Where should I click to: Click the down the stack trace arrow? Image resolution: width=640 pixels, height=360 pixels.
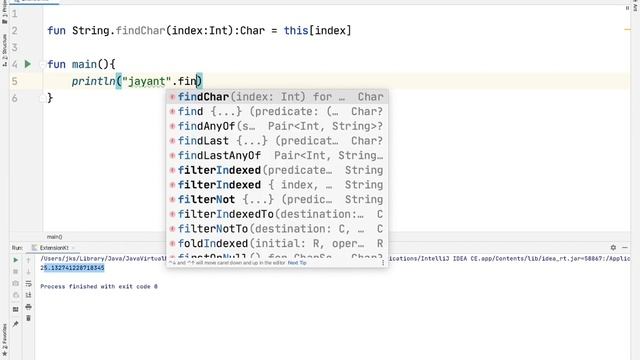click(x=28, y=271)
